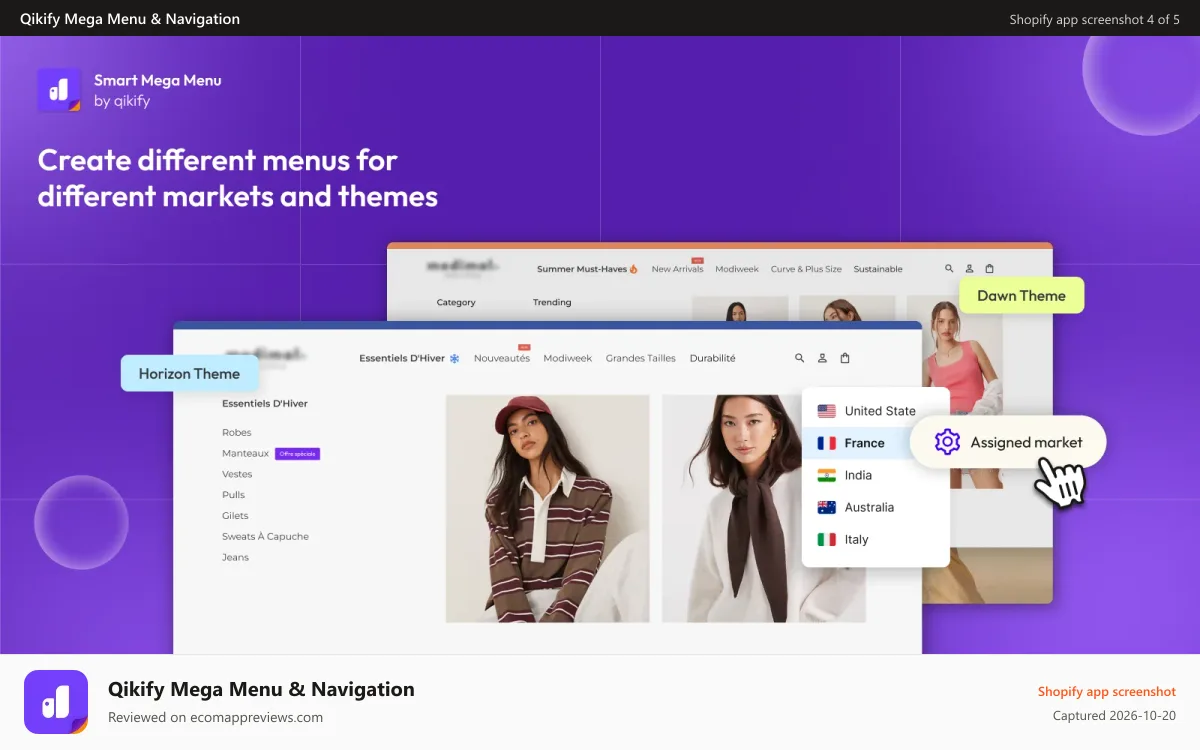
Task: Click 'Reviewed on ecomappreviews.com' text
Action: click(x=215, y=717)
